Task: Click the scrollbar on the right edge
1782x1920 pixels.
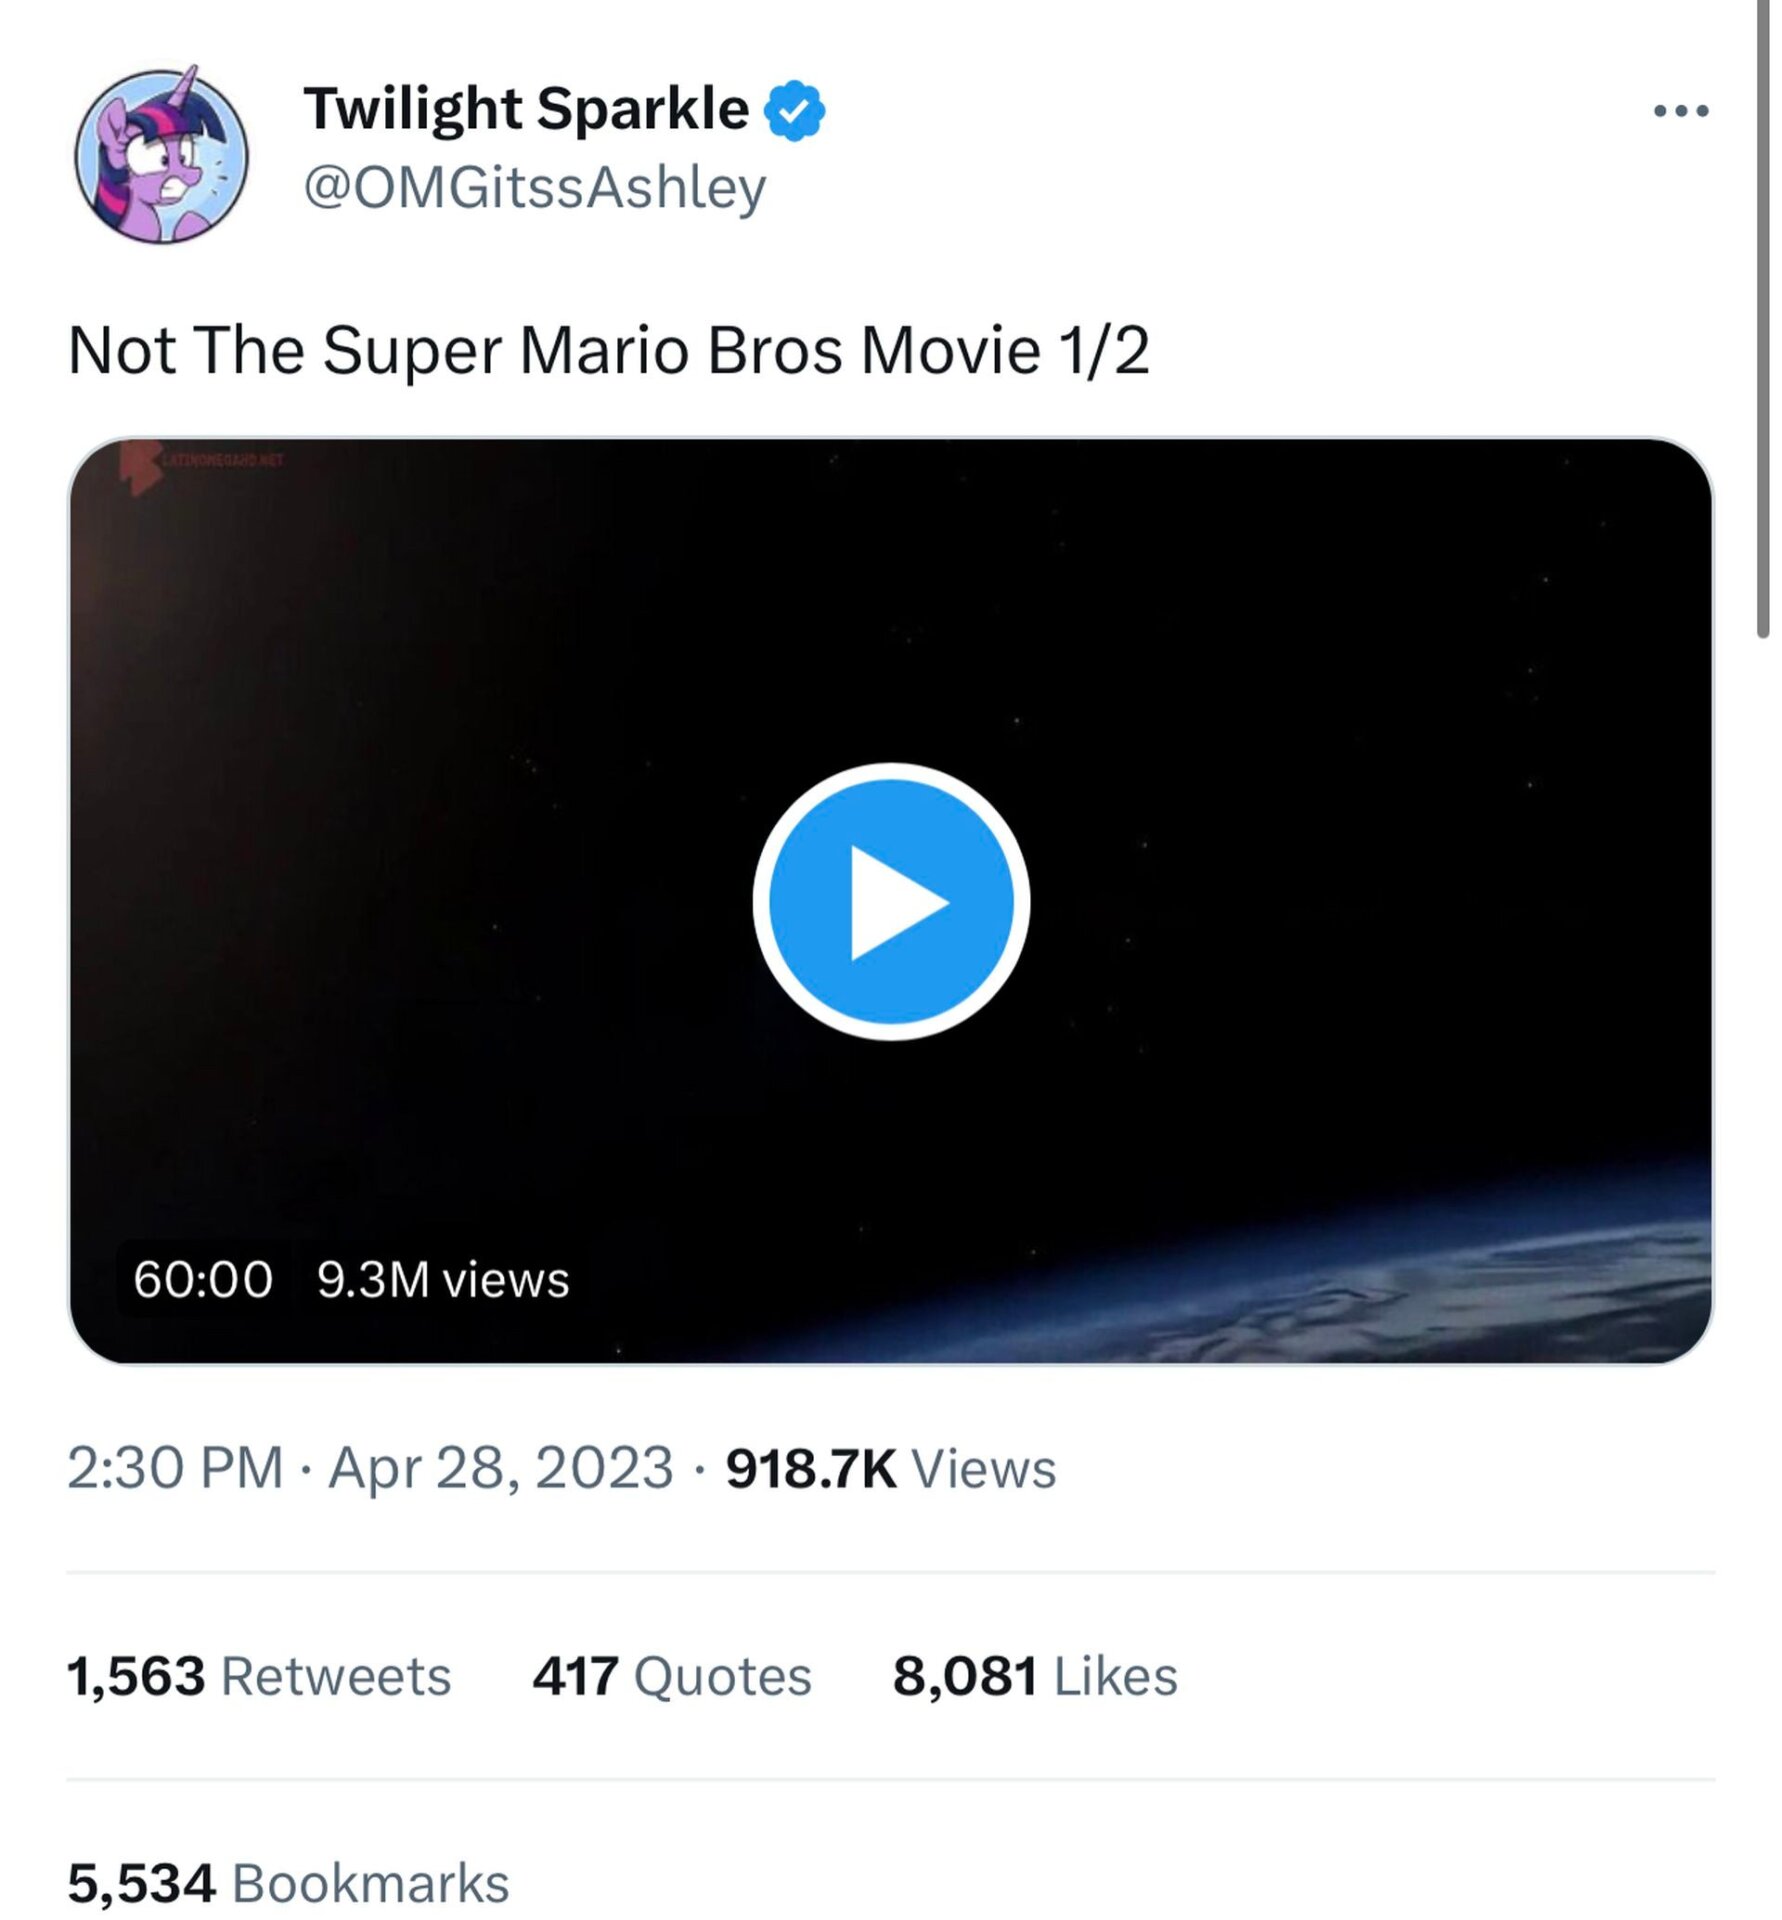Action: 1763,320
